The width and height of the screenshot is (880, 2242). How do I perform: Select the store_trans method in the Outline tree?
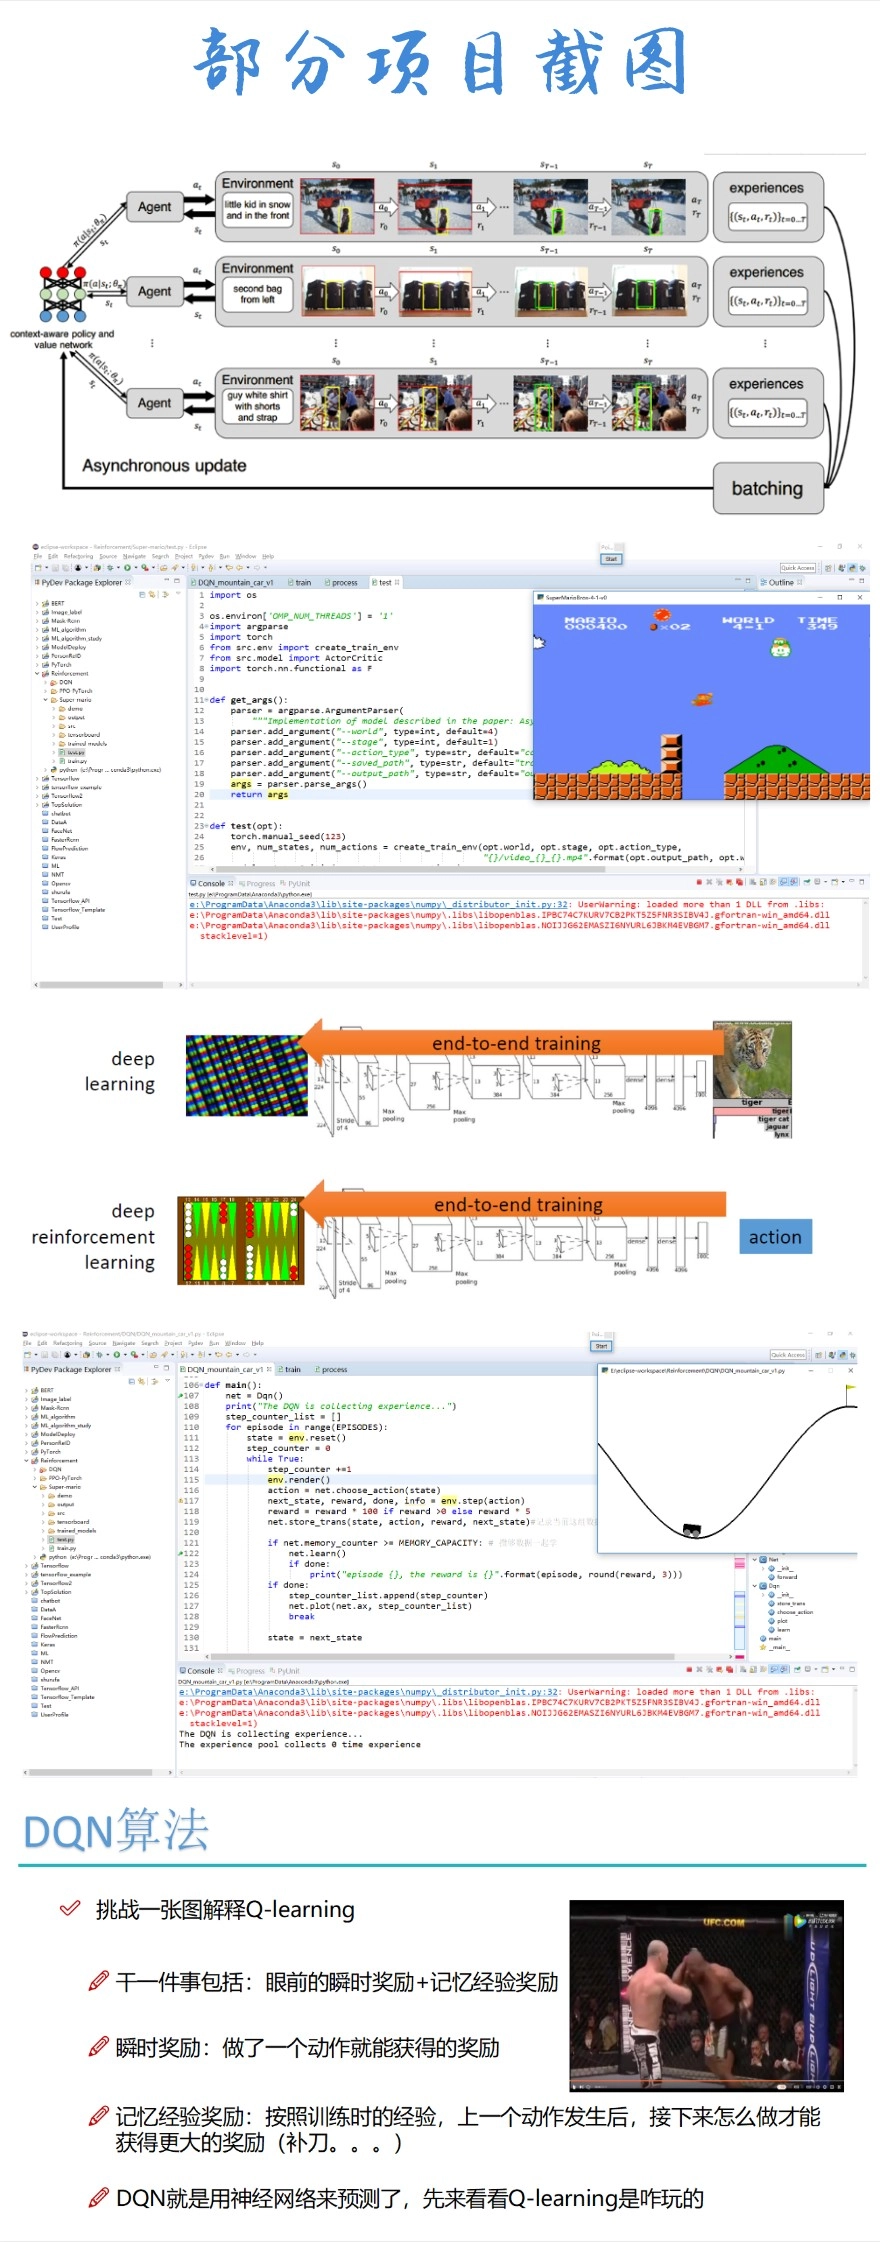pos(790,1603)
